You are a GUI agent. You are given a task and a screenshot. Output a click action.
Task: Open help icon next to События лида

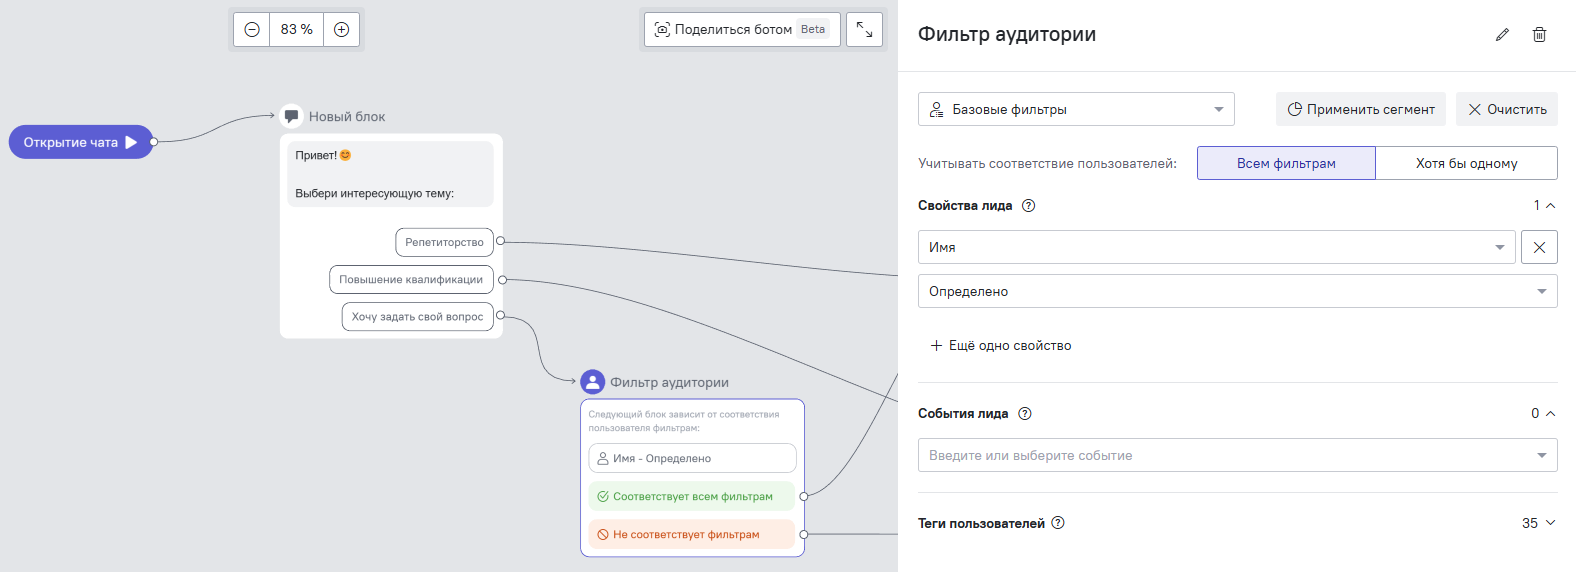pos(1024,414)
